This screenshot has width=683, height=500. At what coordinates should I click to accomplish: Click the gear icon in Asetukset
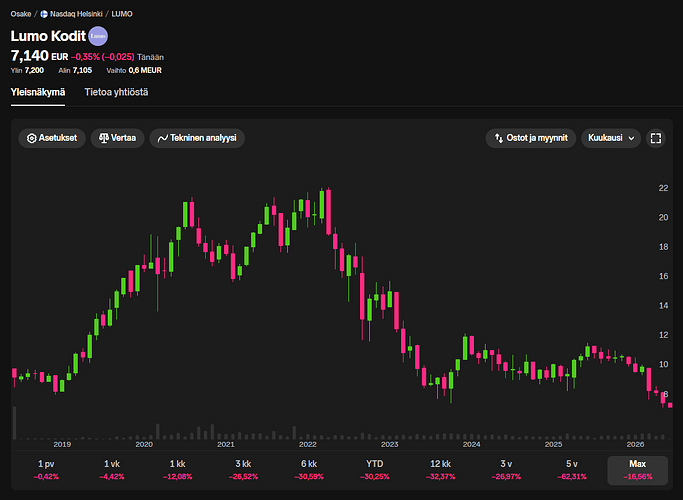[31, 138]
